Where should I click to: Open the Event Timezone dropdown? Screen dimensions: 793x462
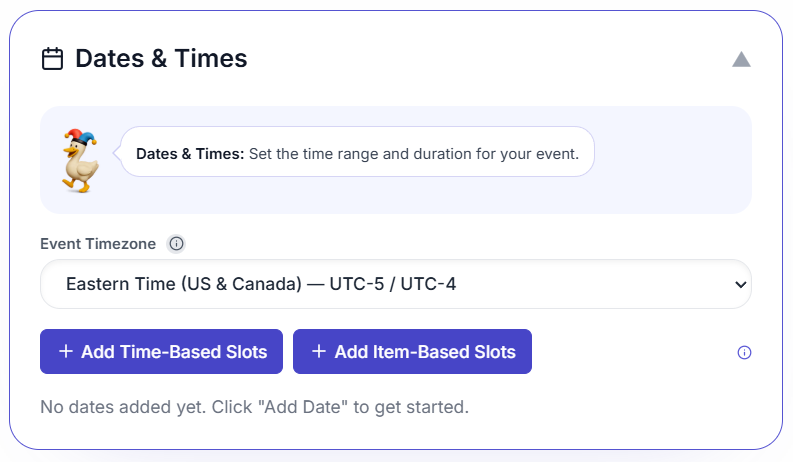[x=395, y=284]
